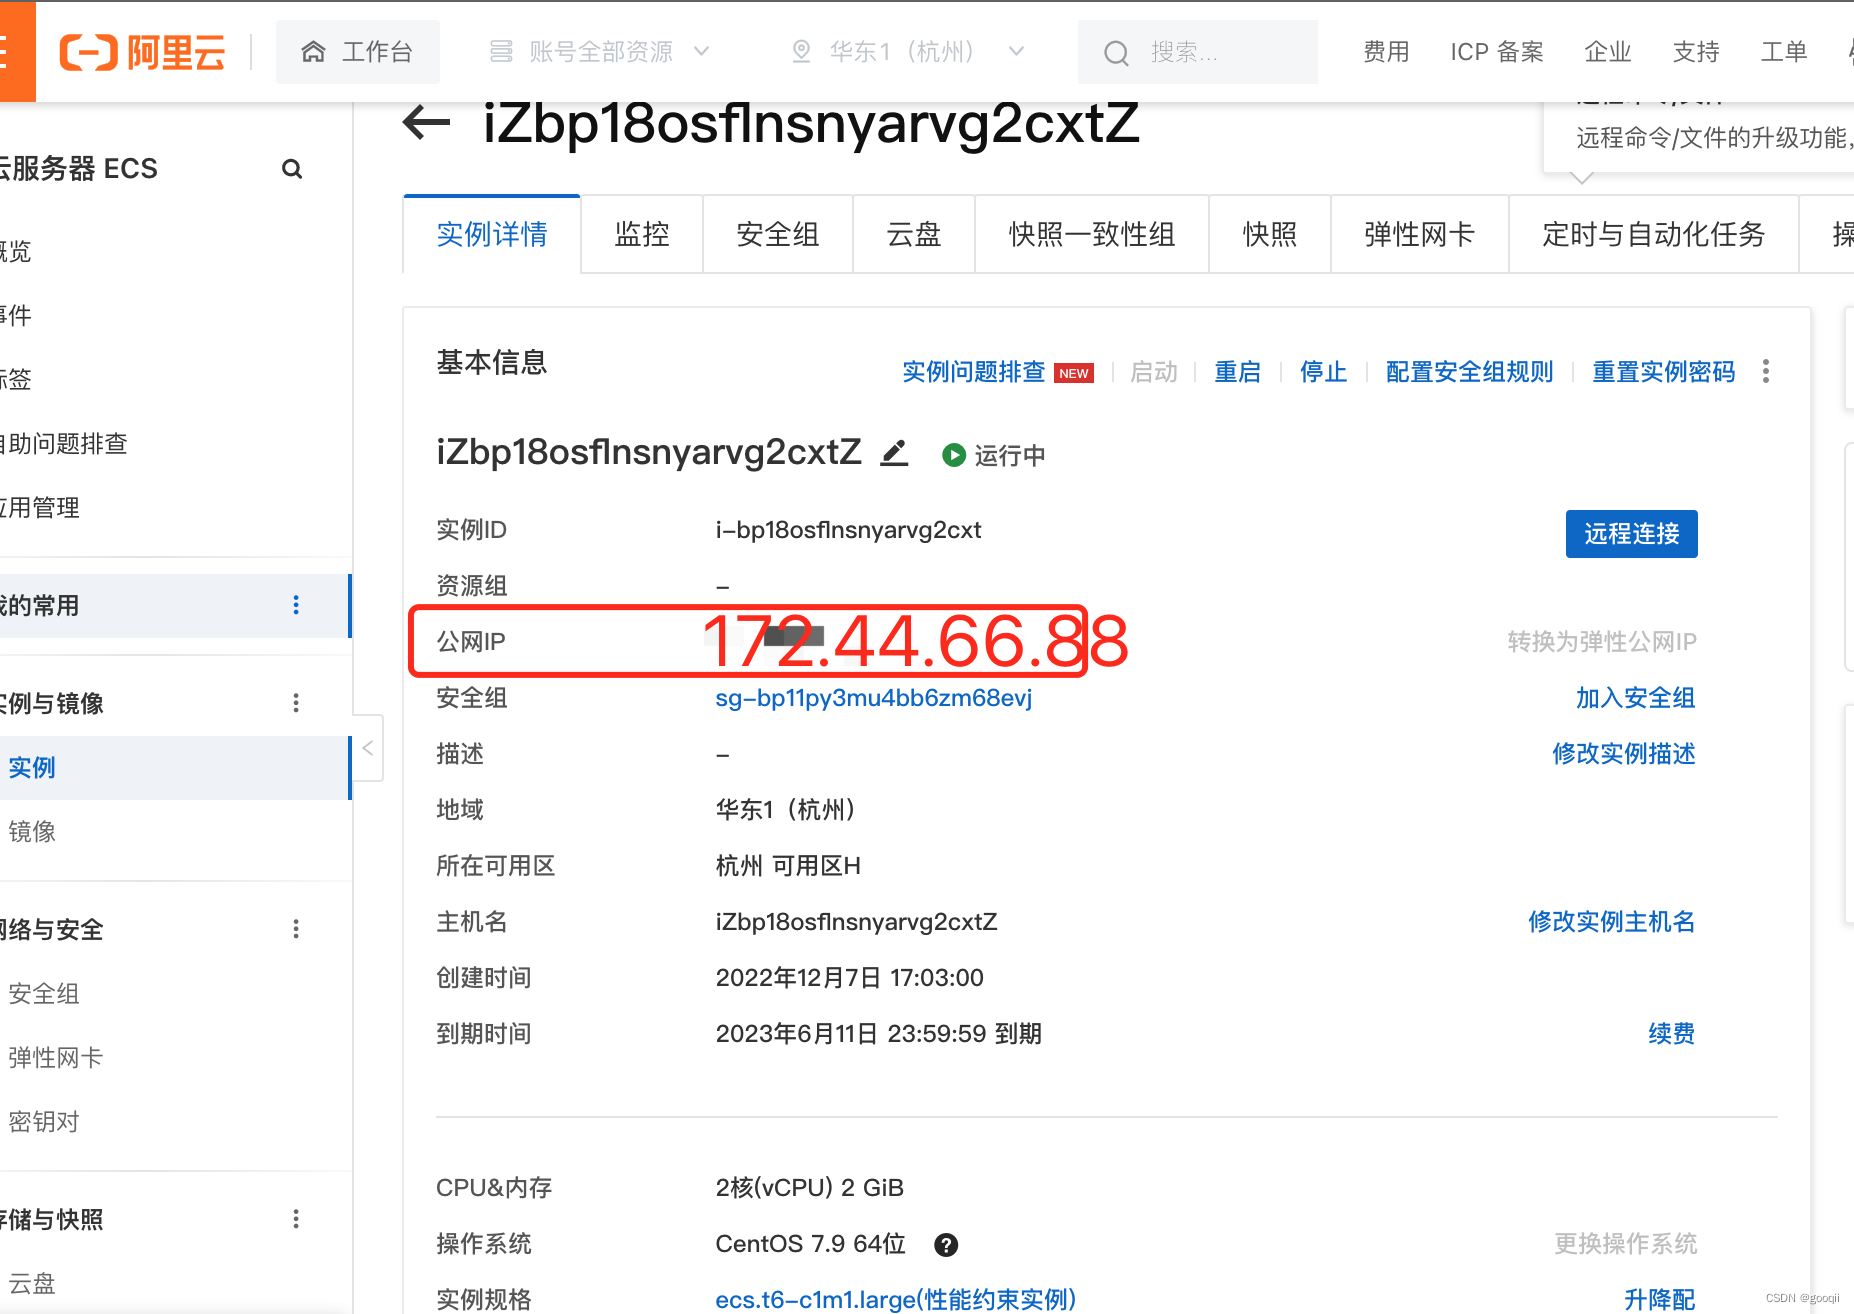
Task: Click the 升降配 link
Action: (x=1659, y=1299)
